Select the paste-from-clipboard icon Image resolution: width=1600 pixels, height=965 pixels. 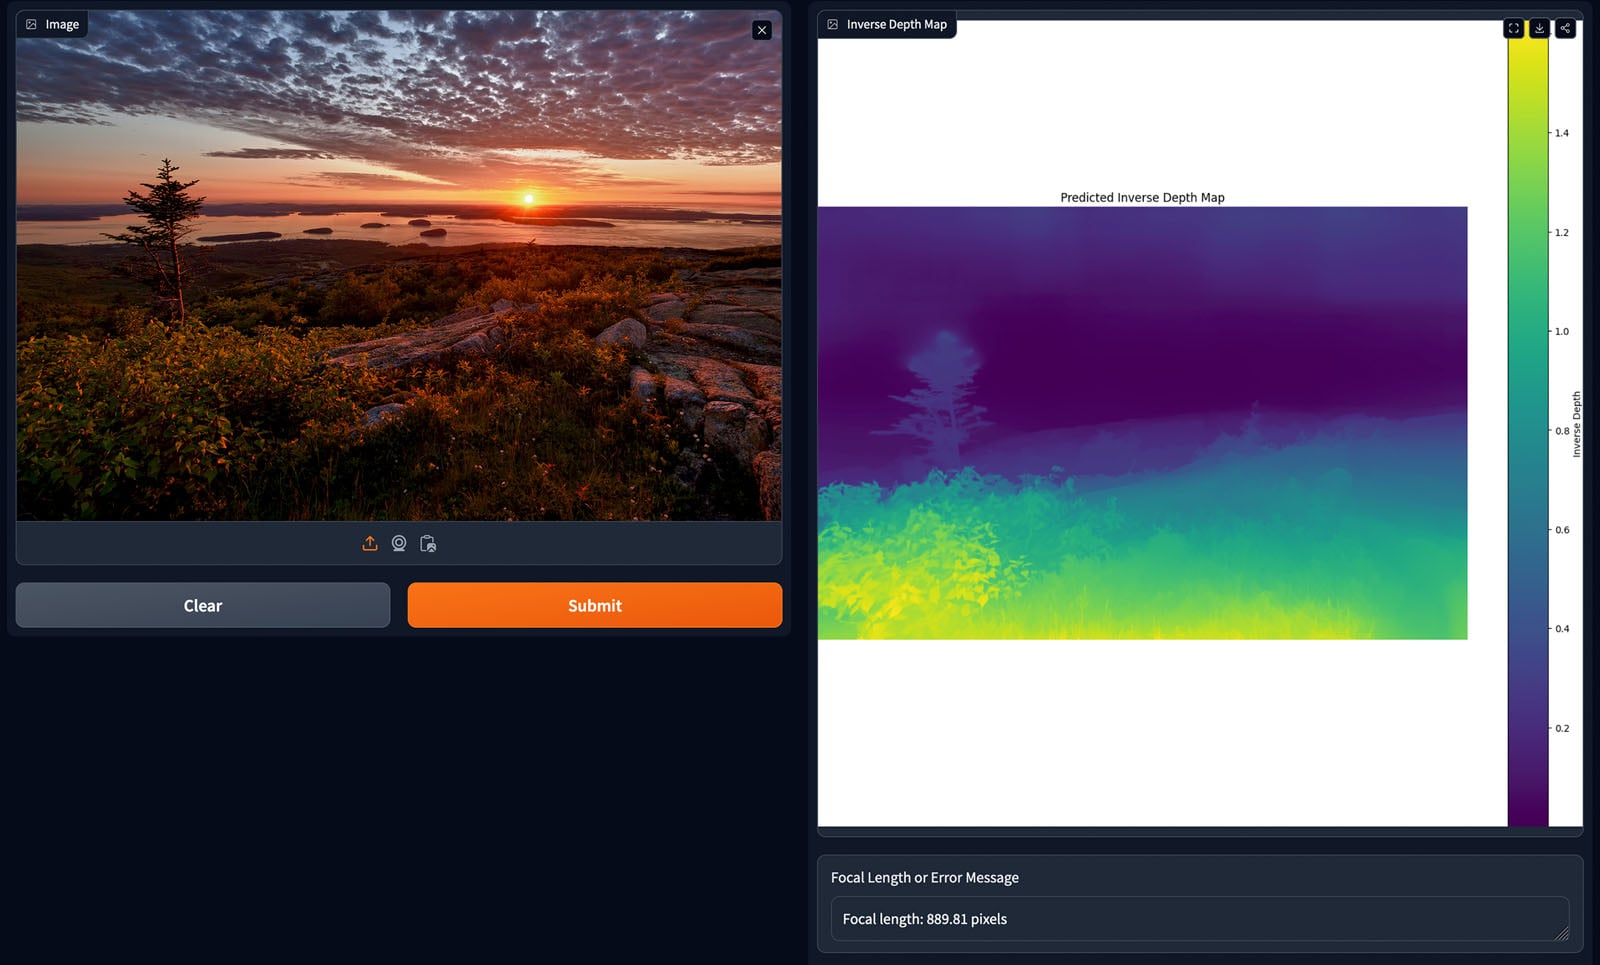pyautogui.click(x=428, y=543)
